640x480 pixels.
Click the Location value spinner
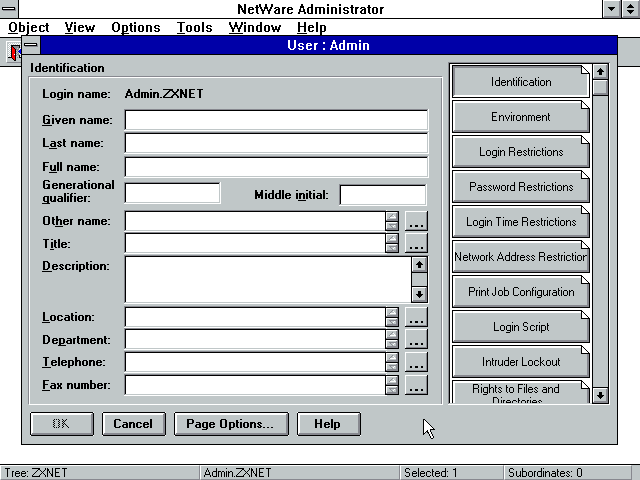click(x=392, y=317)
